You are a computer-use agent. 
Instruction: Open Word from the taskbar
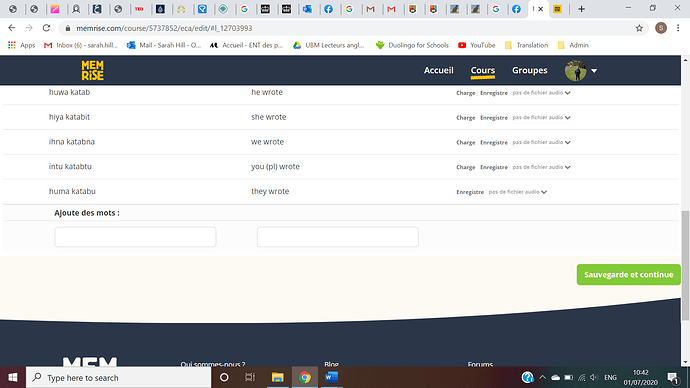point(331,377)
